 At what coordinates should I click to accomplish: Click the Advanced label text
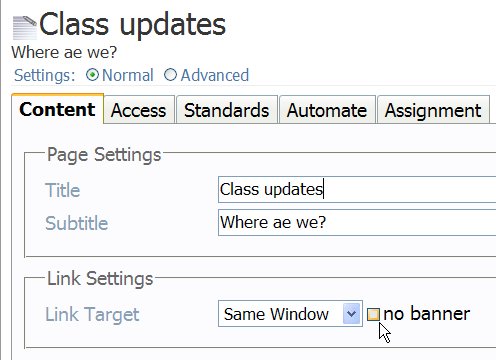pyautogui.click(x=215, y=75)
